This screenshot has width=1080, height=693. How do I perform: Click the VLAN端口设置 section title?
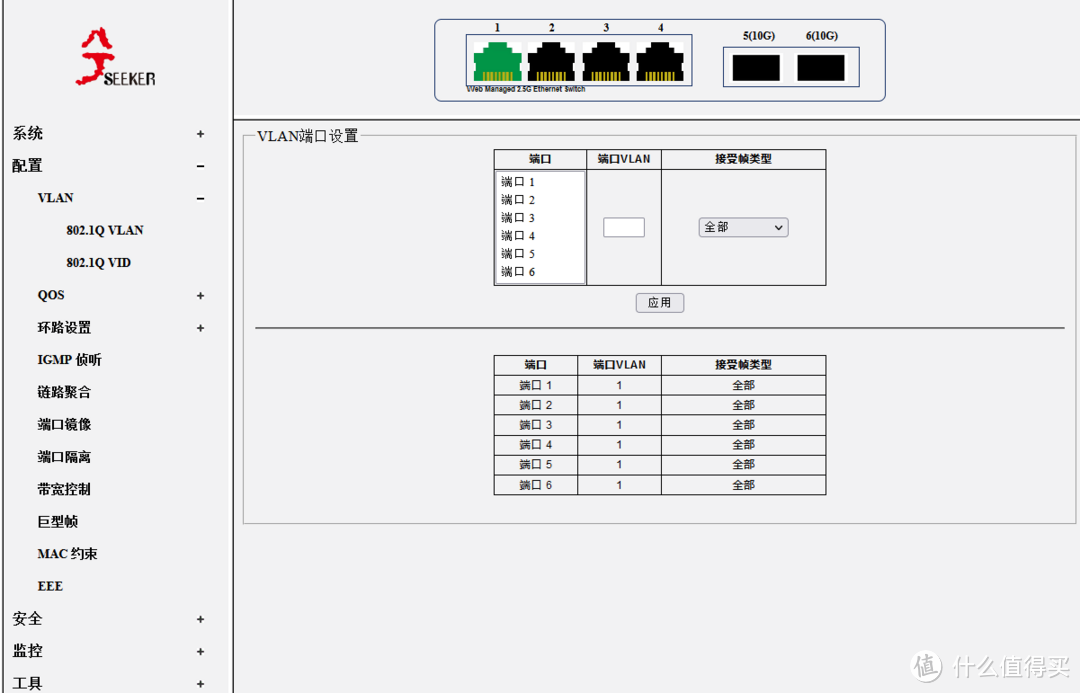(307, 136)
